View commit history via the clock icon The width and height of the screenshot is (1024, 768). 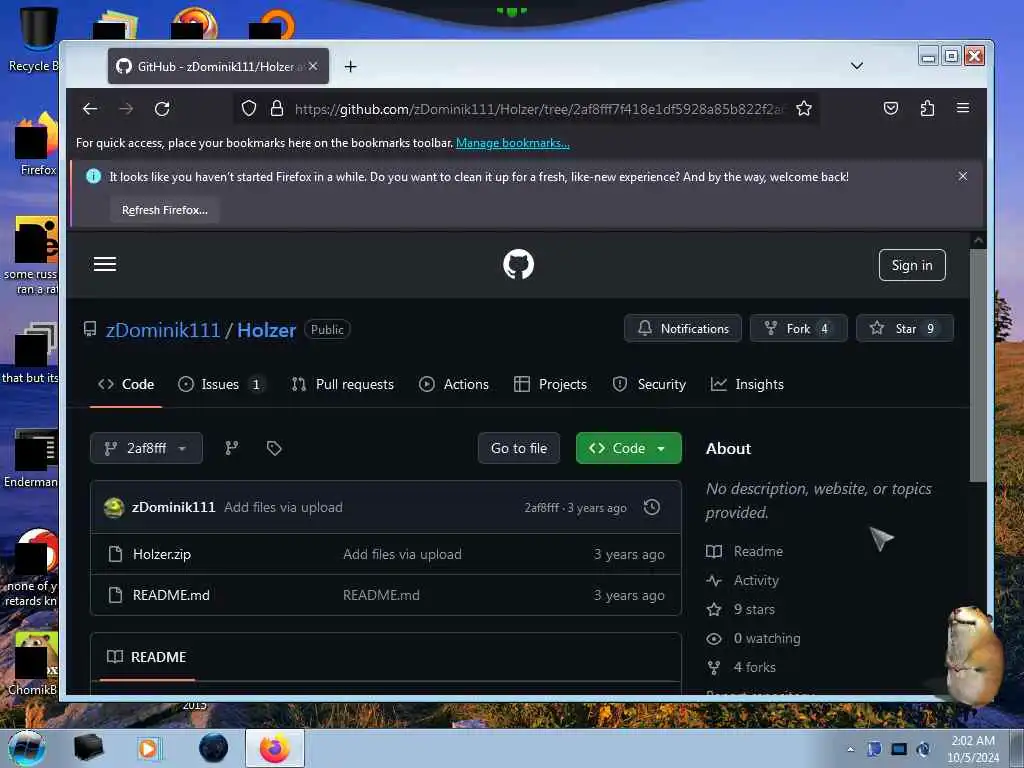click(x=652, y=507)
